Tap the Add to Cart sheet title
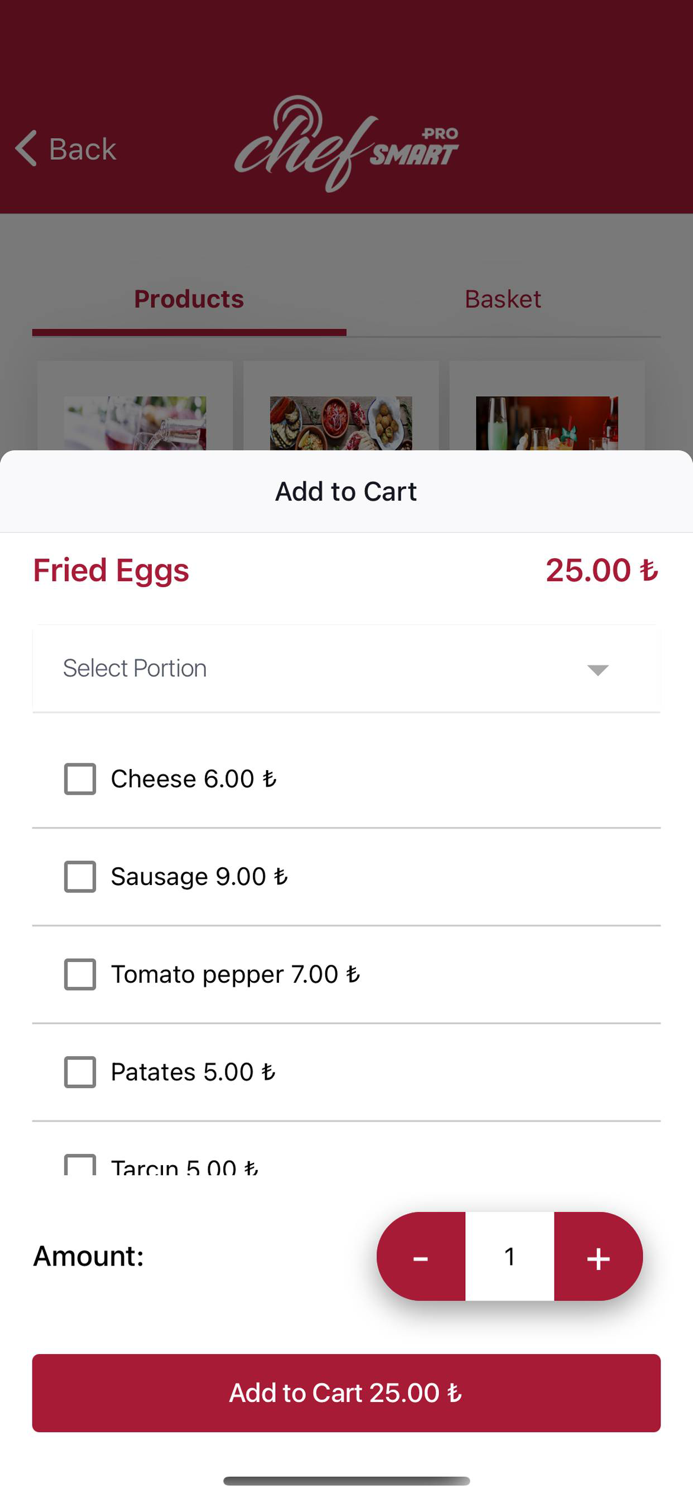The height and width of the screenshot is (1500, 693). [x=346, y=491]
